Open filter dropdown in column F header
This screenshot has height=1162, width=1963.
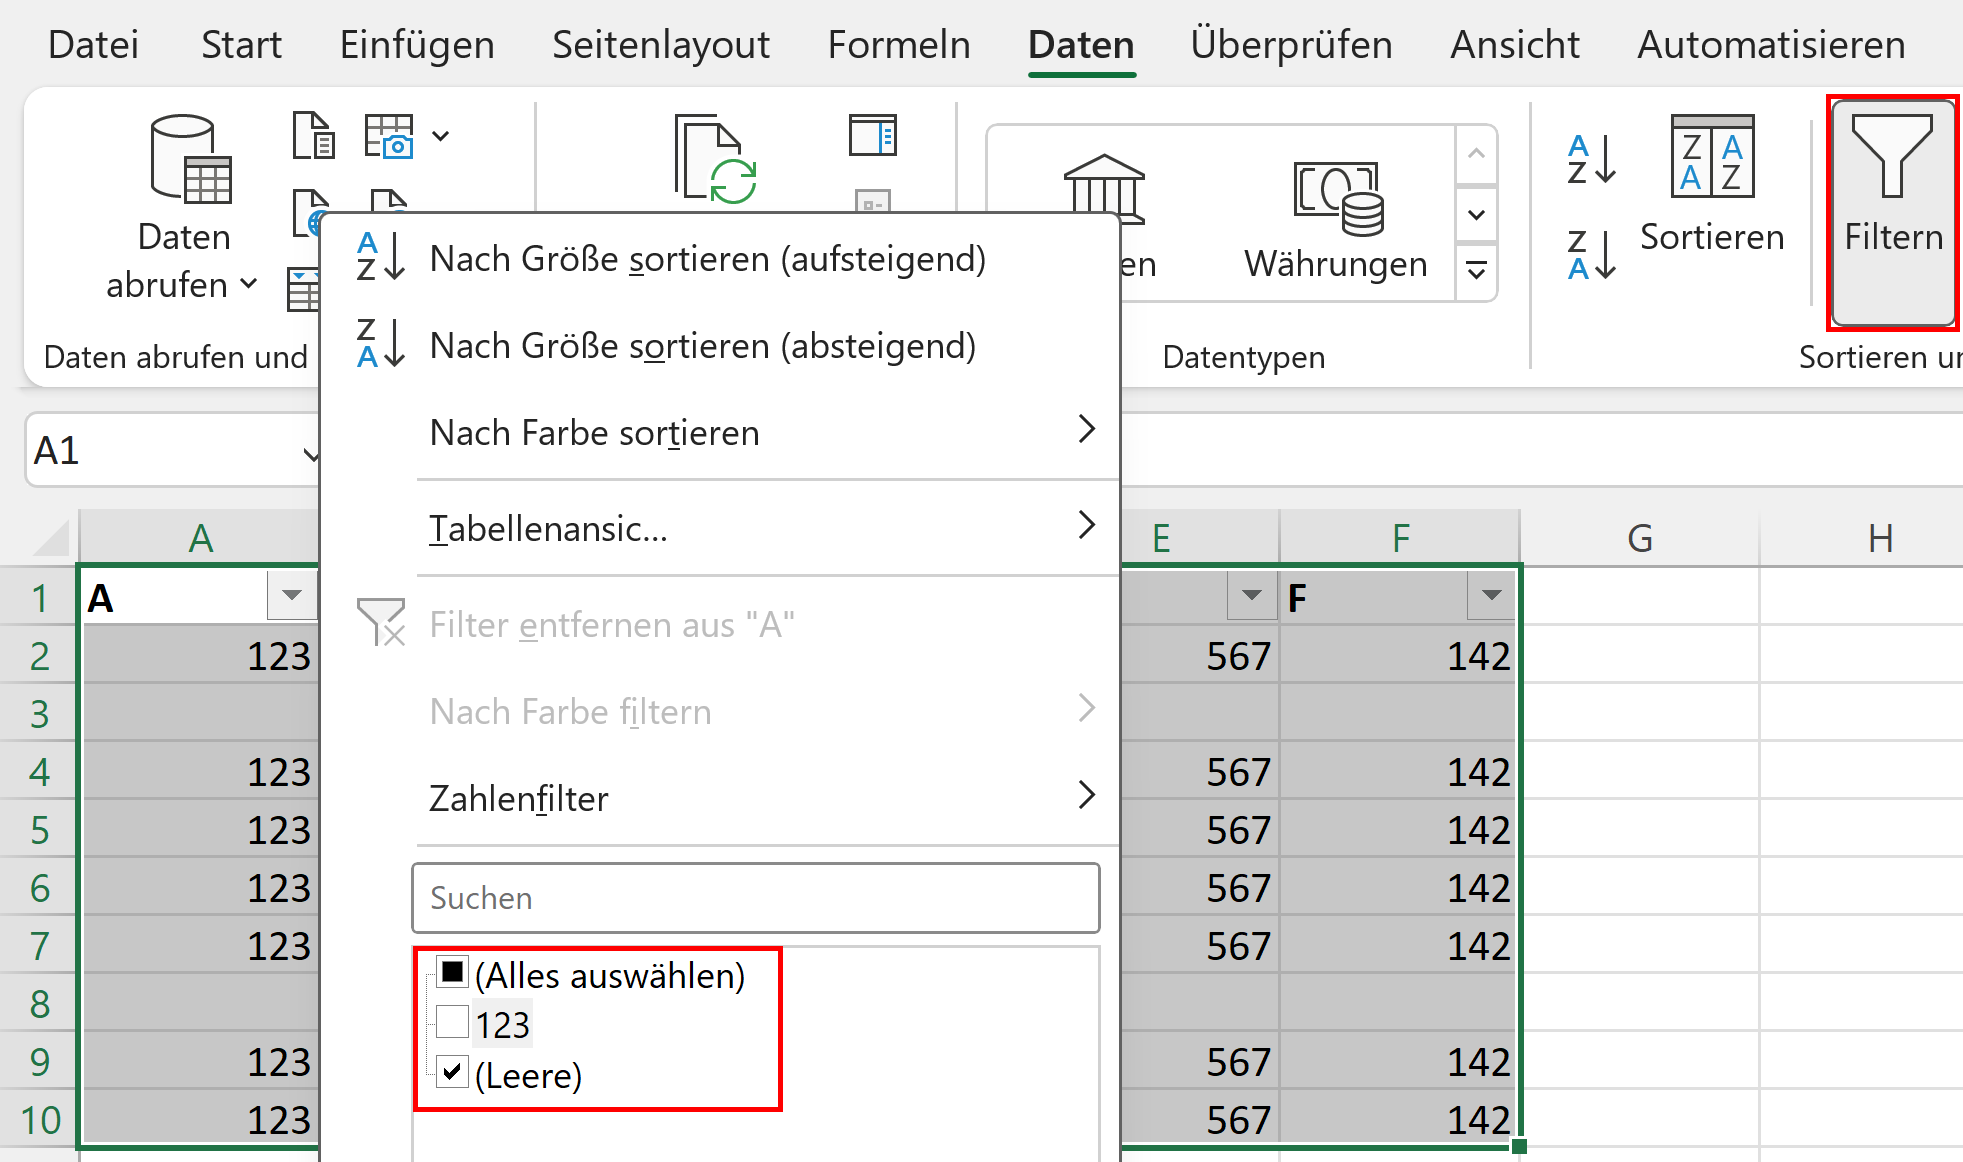coord(1491,596)
